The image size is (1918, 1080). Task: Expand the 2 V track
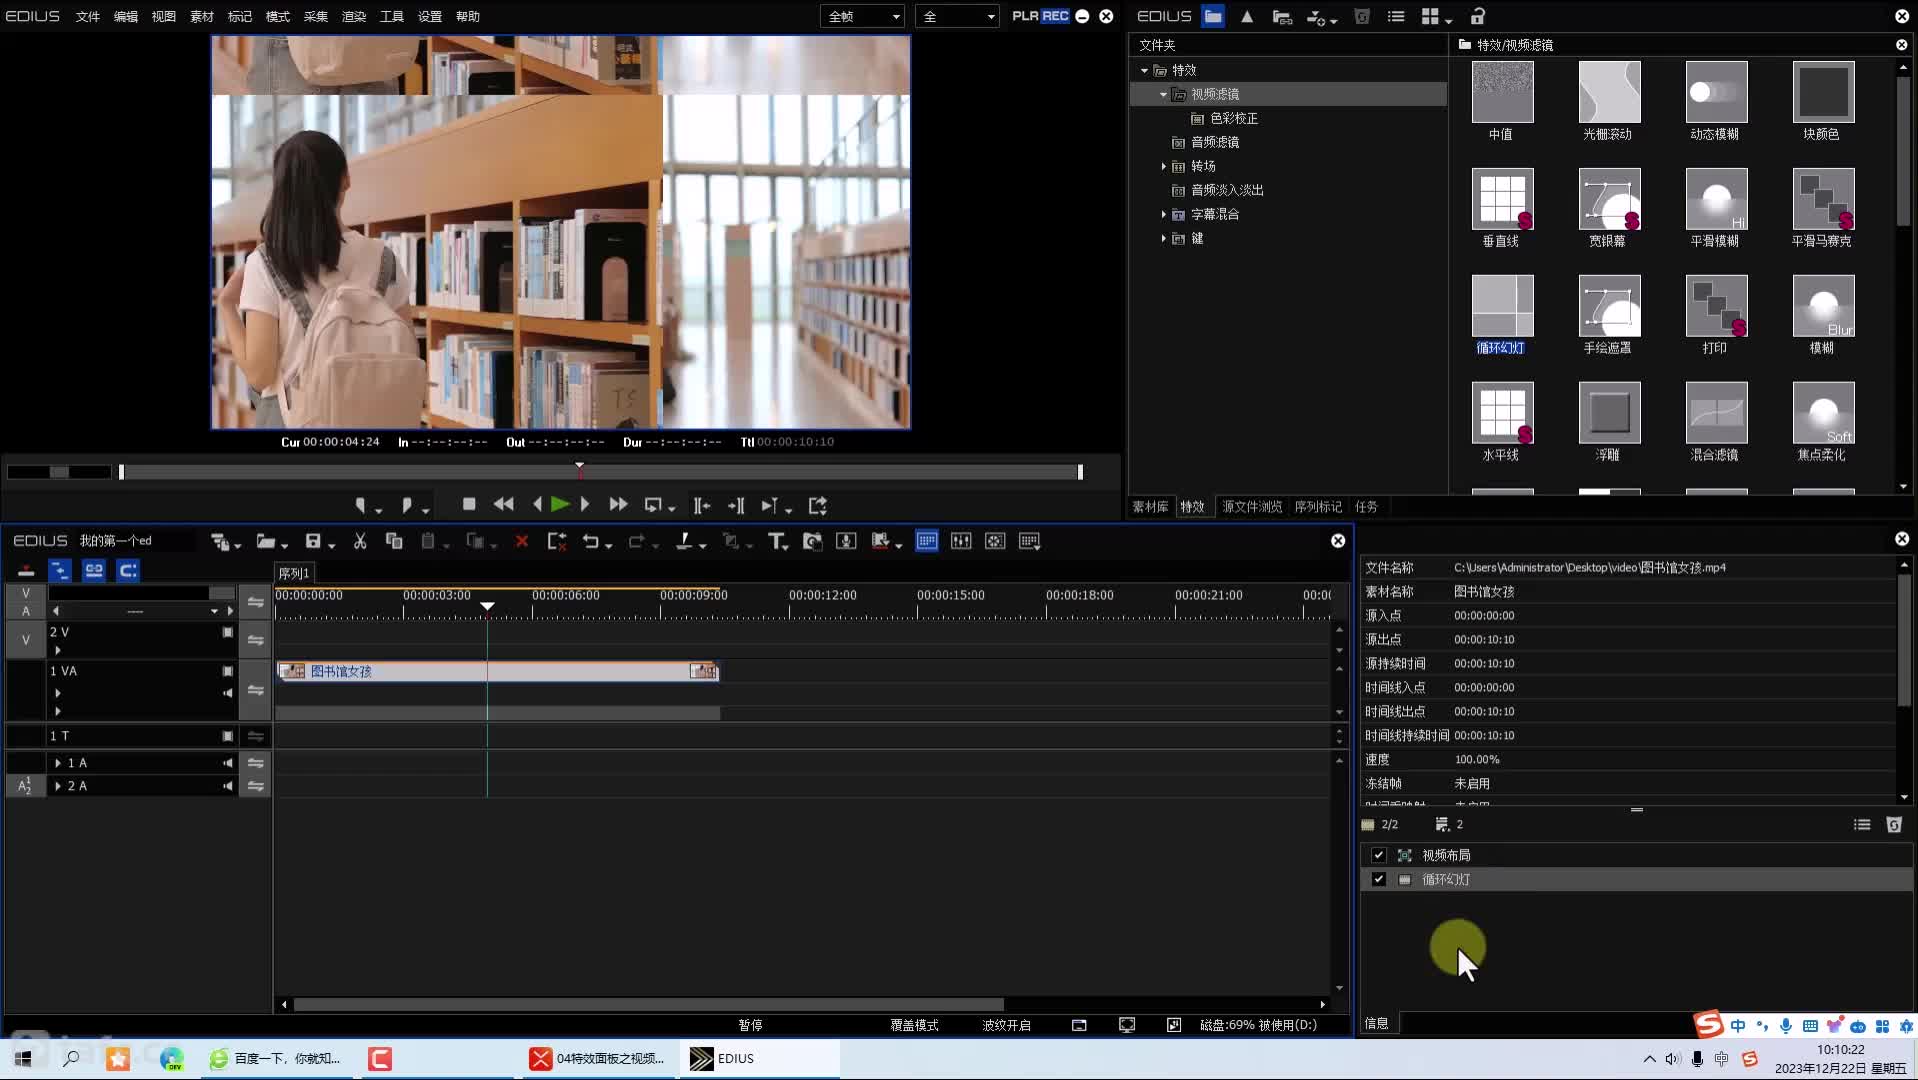click(x=58, y=650)
